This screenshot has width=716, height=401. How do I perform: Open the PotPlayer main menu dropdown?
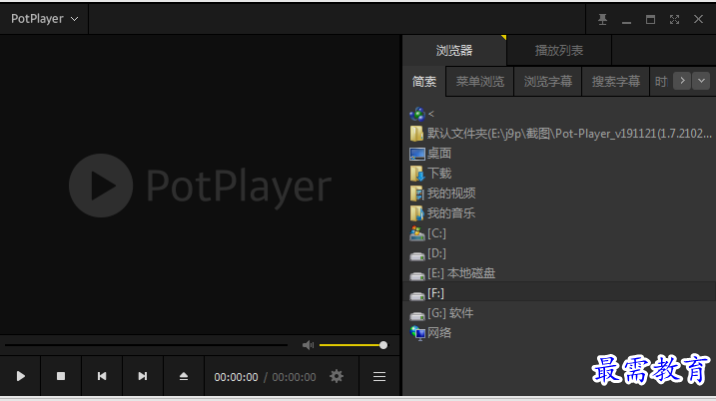tap(44, 19)
